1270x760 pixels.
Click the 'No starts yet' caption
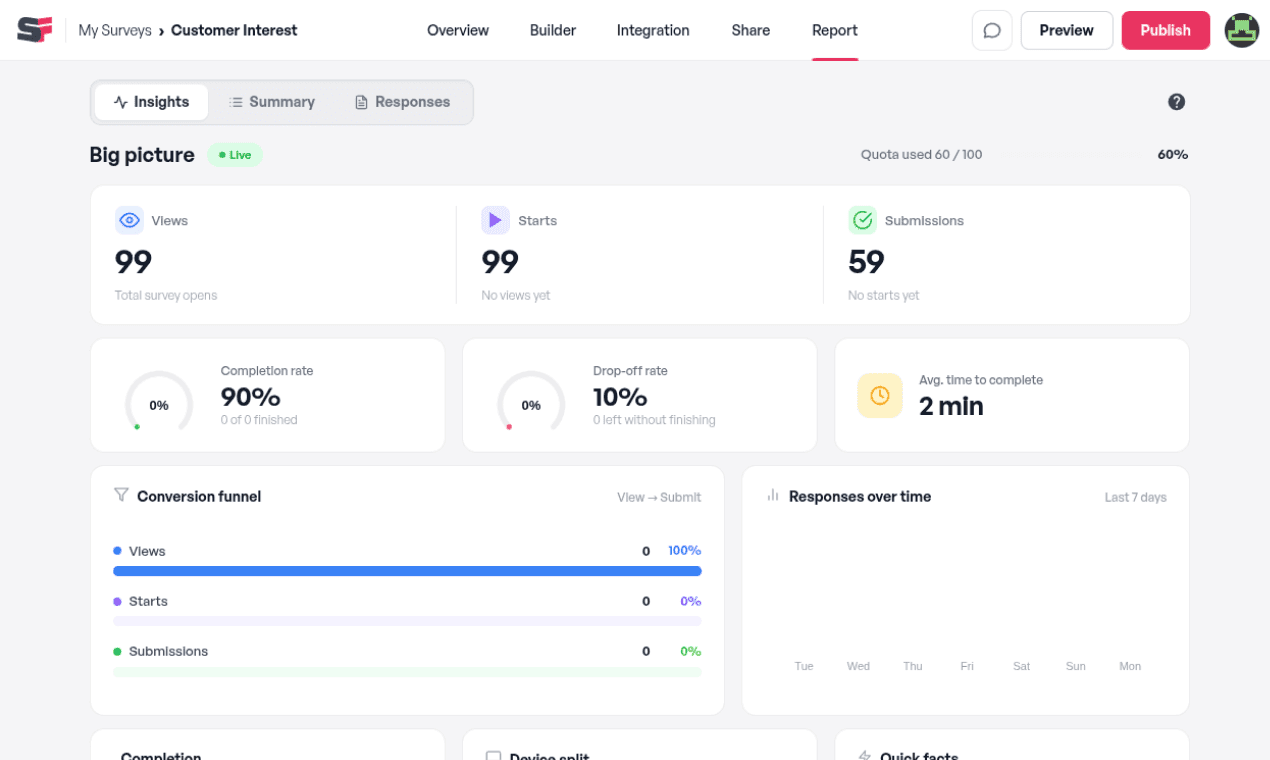click(884, 296)
